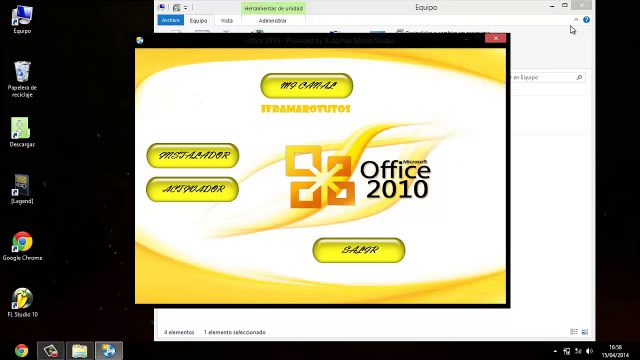640x360 pixels.
Task: Switch Explorer to large icons view
Action: (x=584, y=332)
